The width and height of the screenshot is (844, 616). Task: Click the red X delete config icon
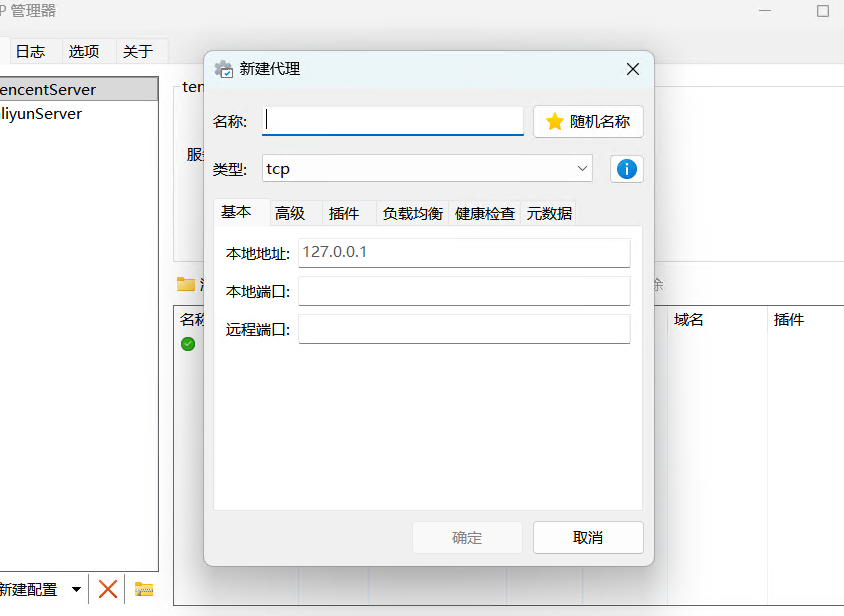tap(108, 589)
